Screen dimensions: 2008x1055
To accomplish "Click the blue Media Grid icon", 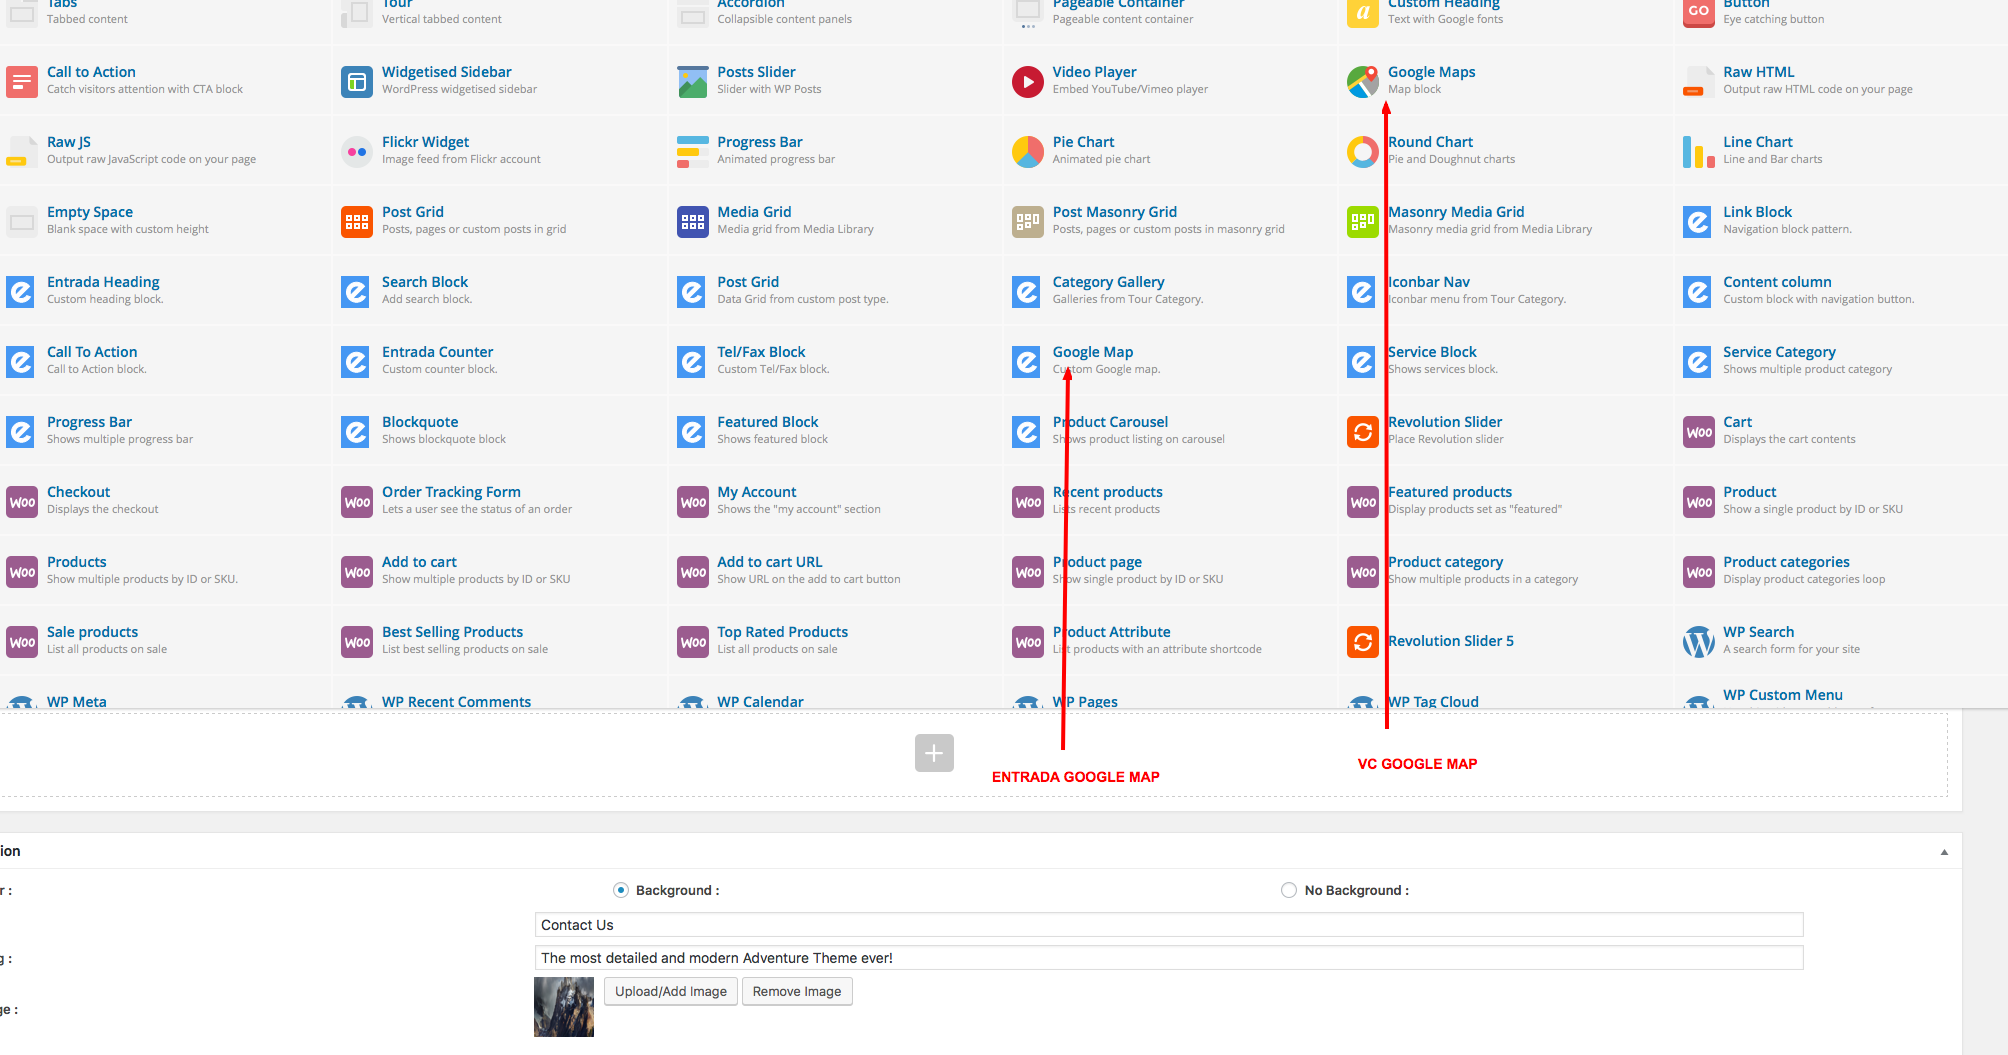I will [692, 221].
